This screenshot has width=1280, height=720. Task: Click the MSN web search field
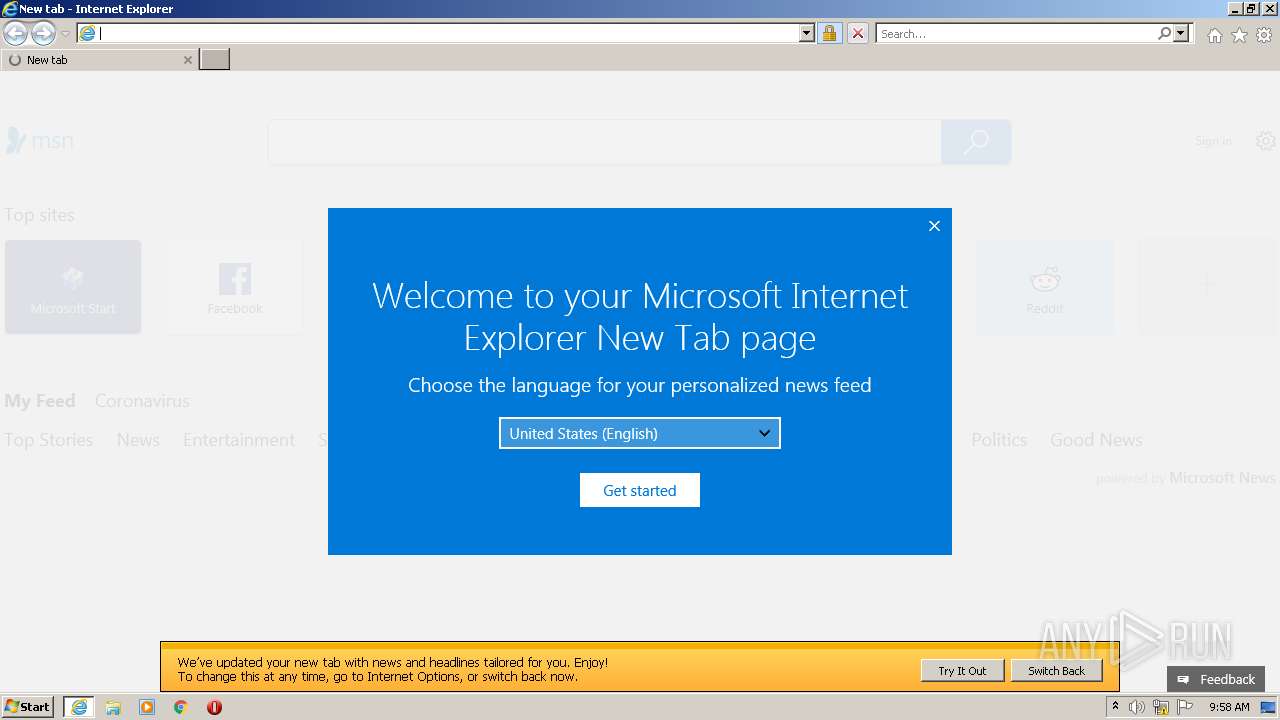click(604, 142)
